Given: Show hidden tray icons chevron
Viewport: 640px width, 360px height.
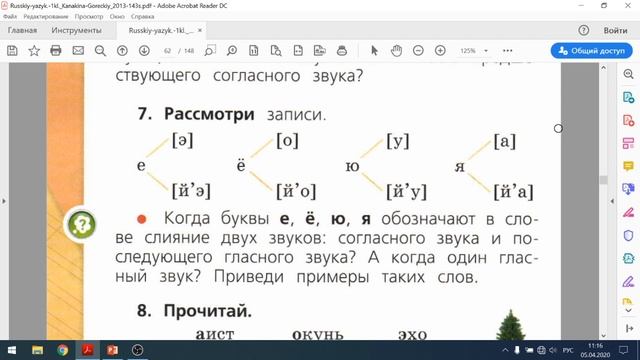Looking at the screenshot, I should [505, 350].
